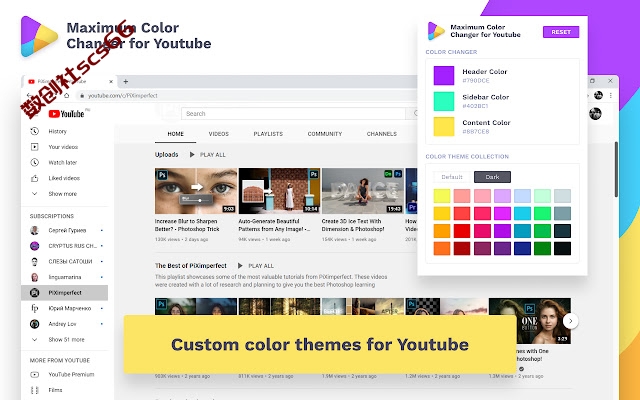
Task: Pick the teal Sidebar Color swatch
Action: pos(444,101)
